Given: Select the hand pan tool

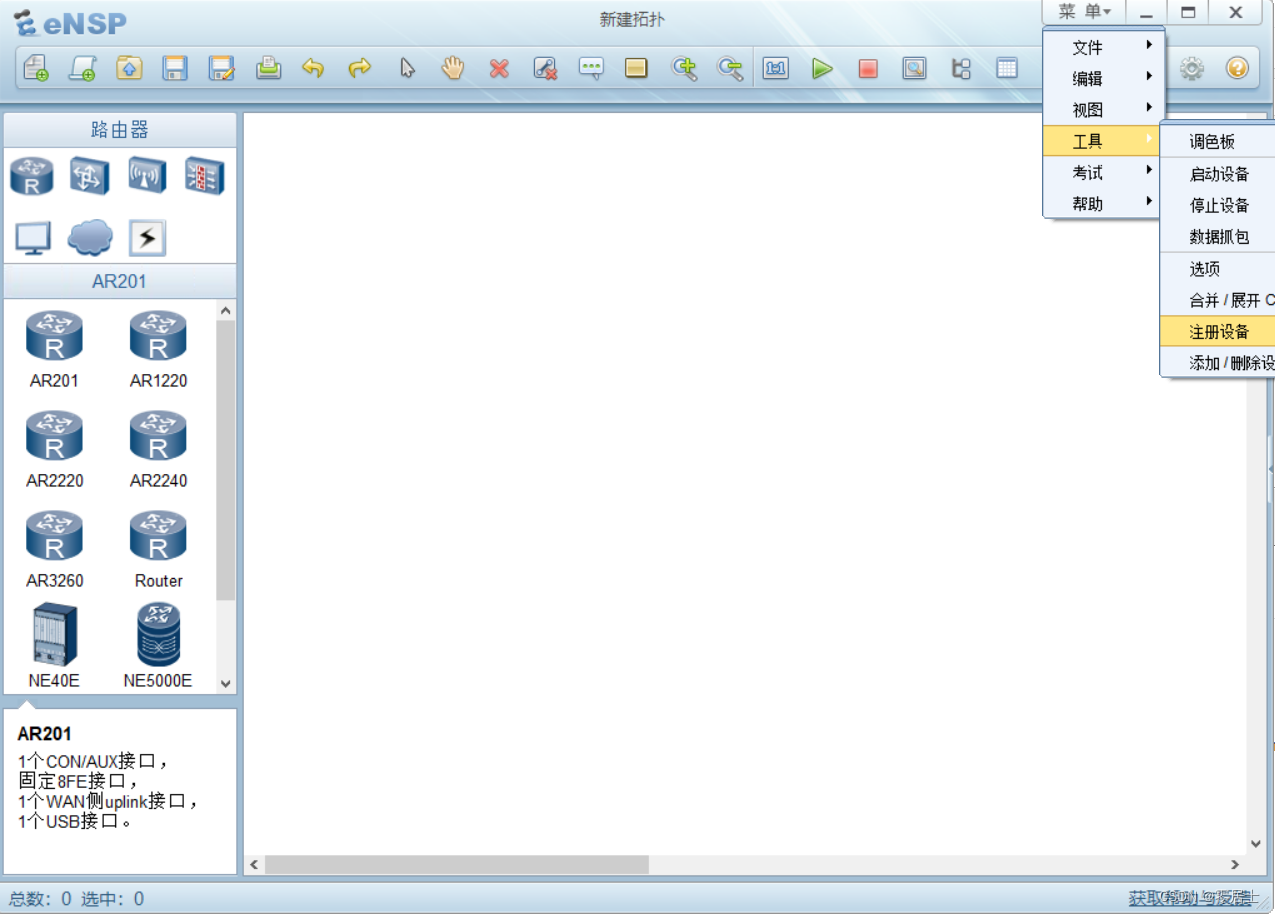Looking at the screenshot, I should [453, 68].
